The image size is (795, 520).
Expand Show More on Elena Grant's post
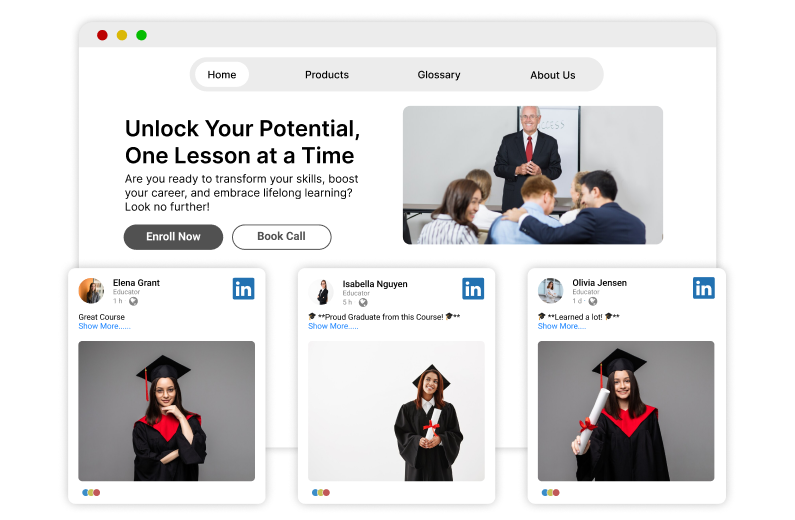click(x=104, y=326)
